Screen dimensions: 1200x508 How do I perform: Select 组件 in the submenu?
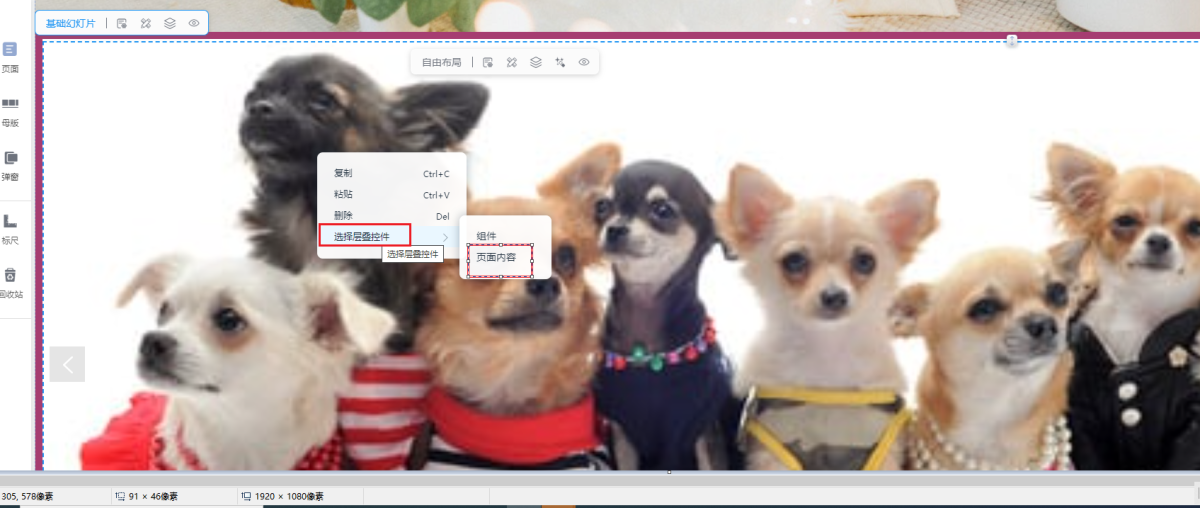(x=487, y=236)
